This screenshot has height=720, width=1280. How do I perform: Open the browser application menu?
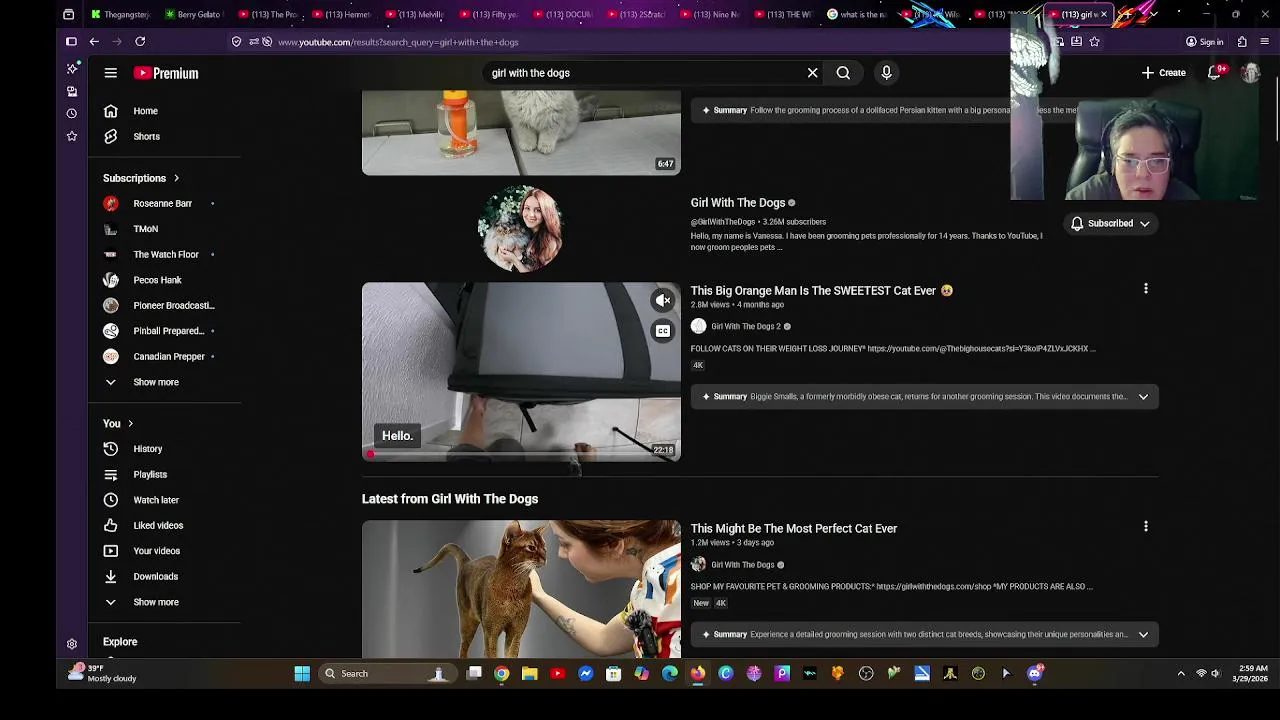[x=1265, y=42]
